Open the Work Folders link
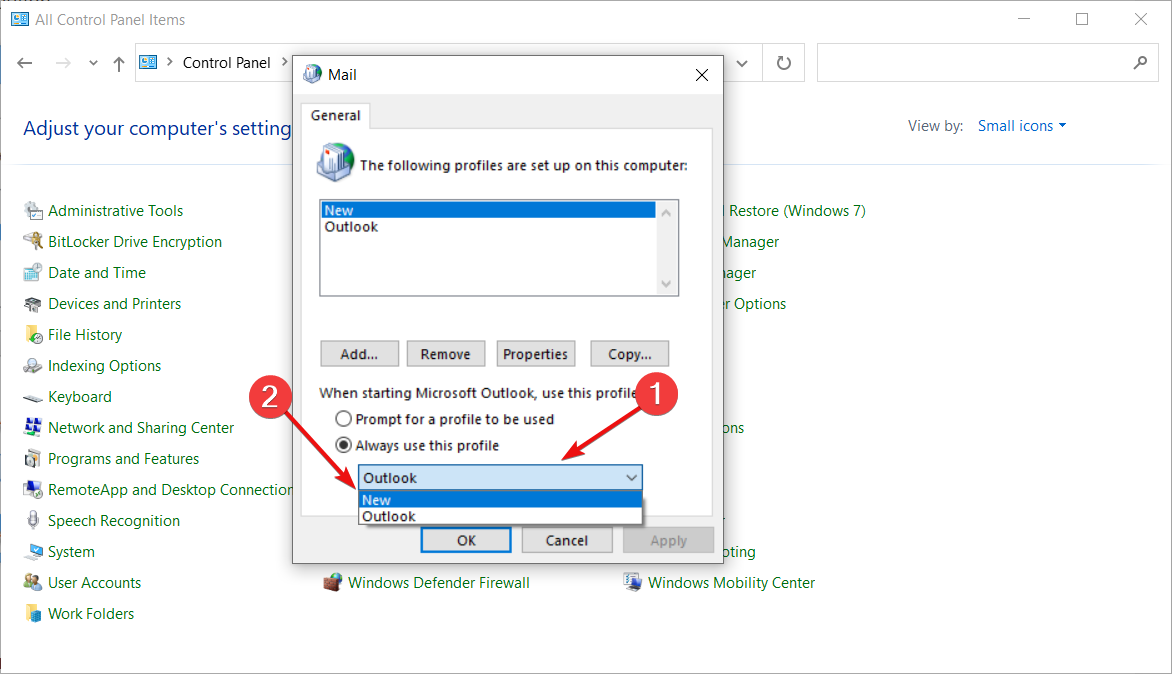 tap(91, 613)
